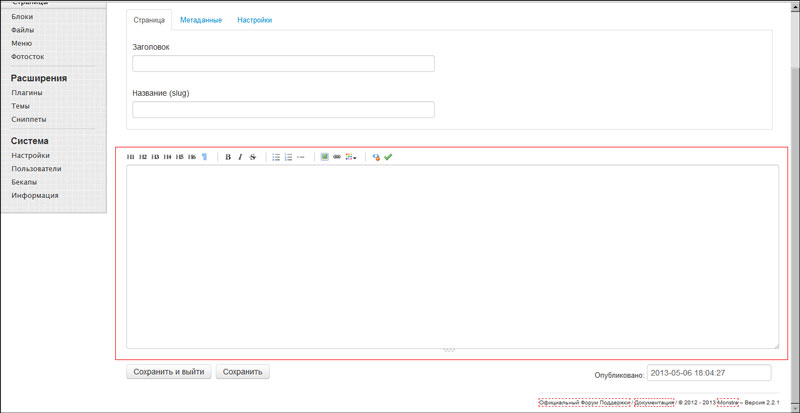Image resolution: width=800 pixels, height=413 pixels.
Task: Toggle bold formatting in the editor
Action: [x=228, y=157]
